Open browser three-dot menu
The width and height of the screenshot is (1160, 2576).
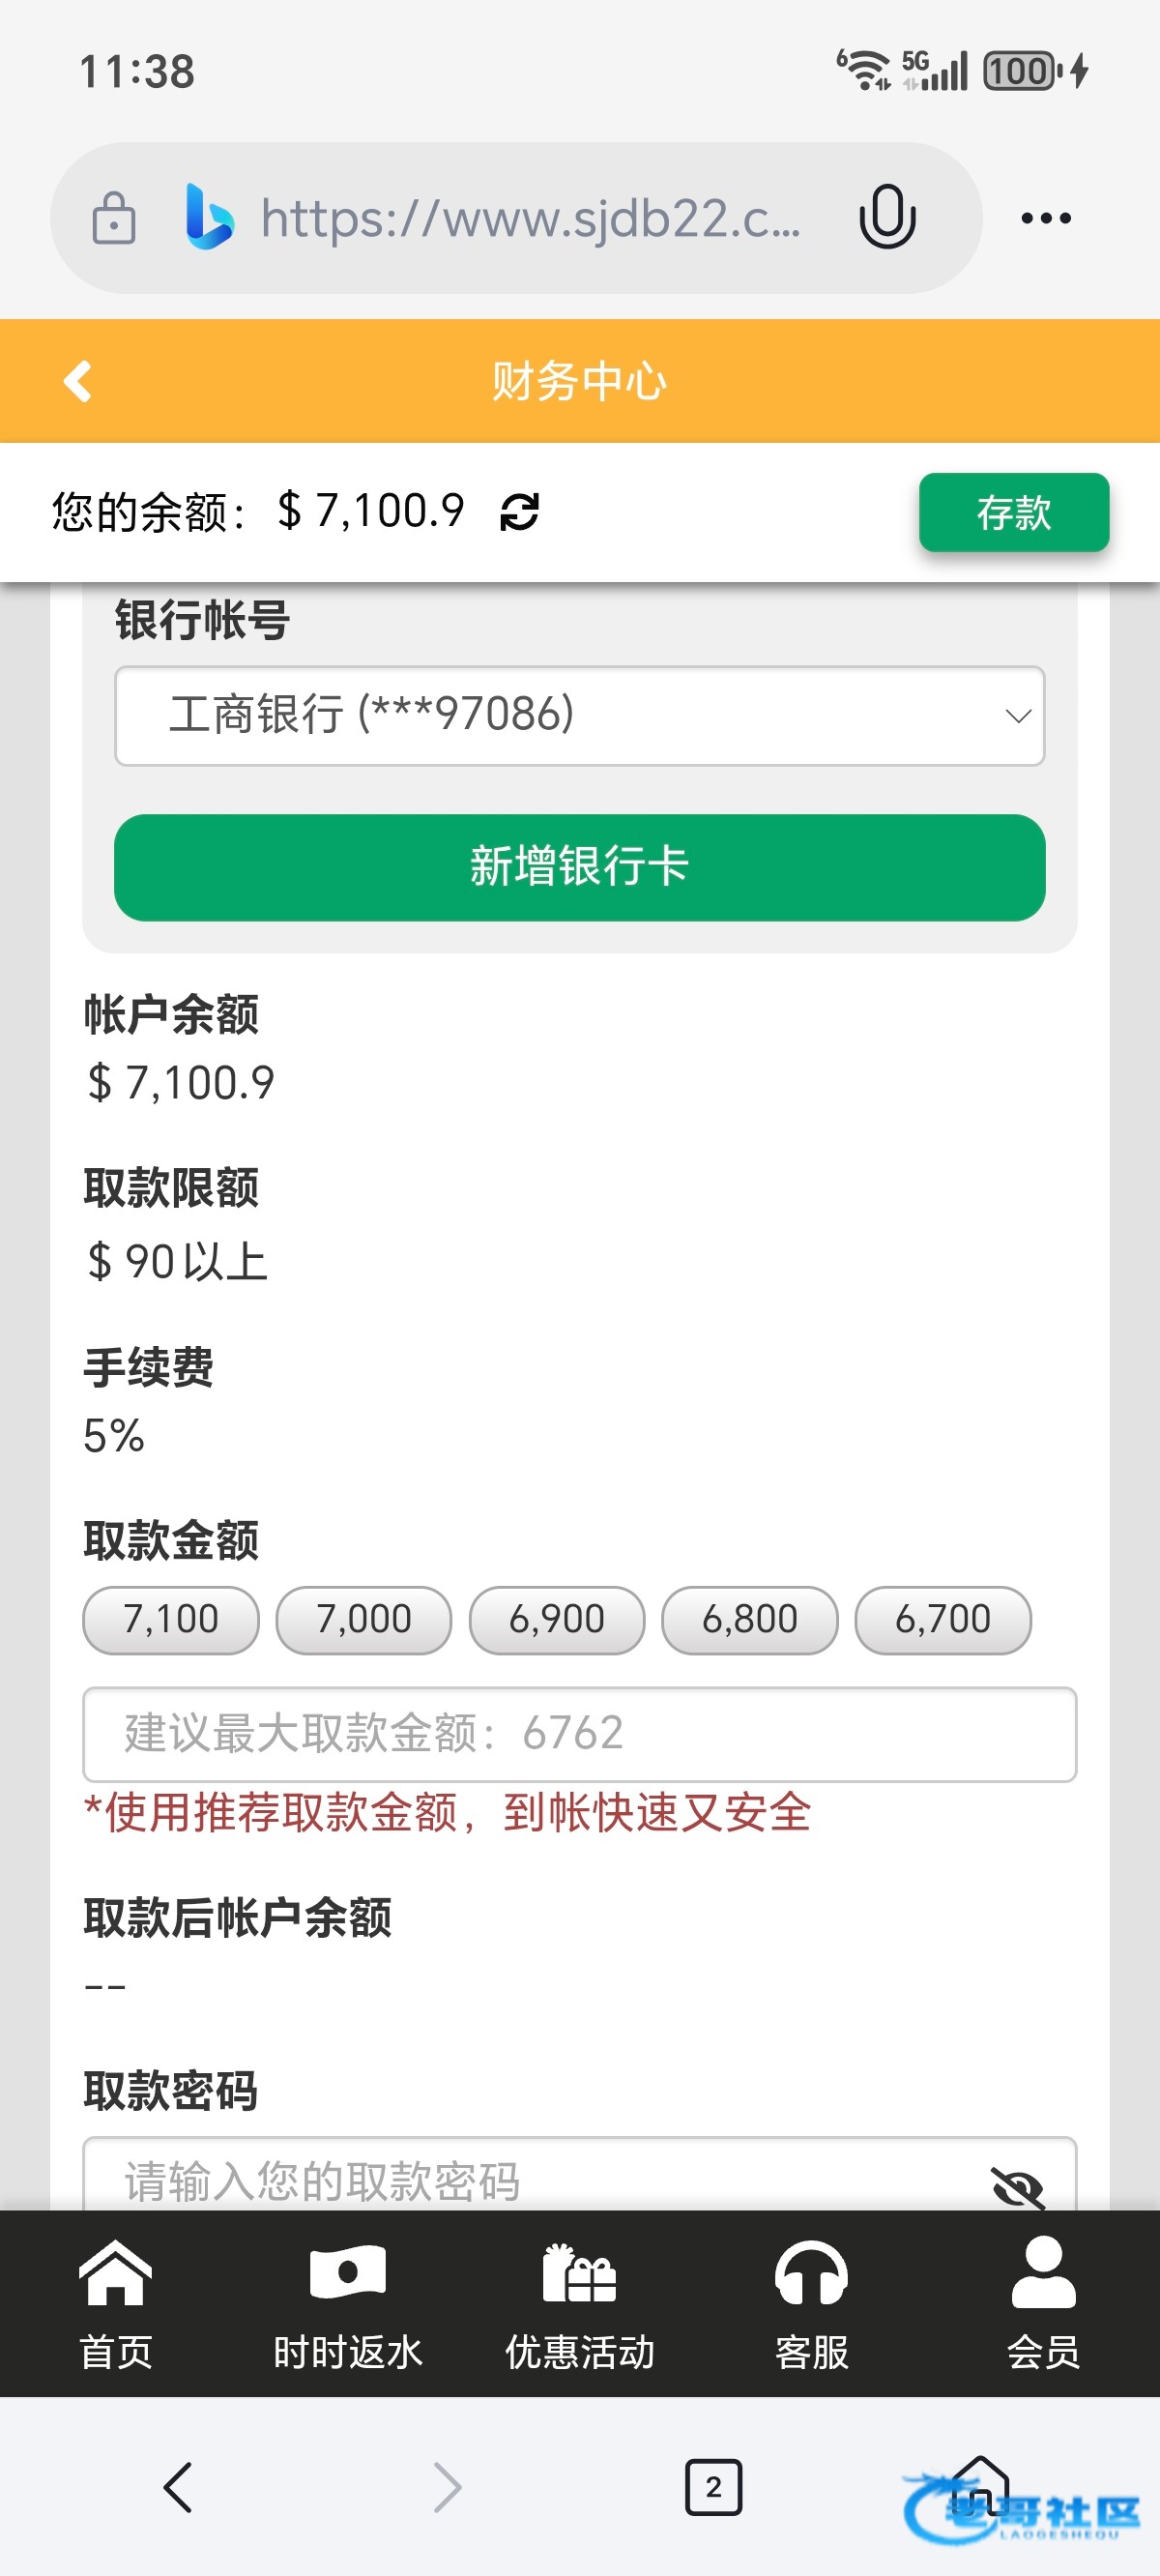coord(1045,218)
